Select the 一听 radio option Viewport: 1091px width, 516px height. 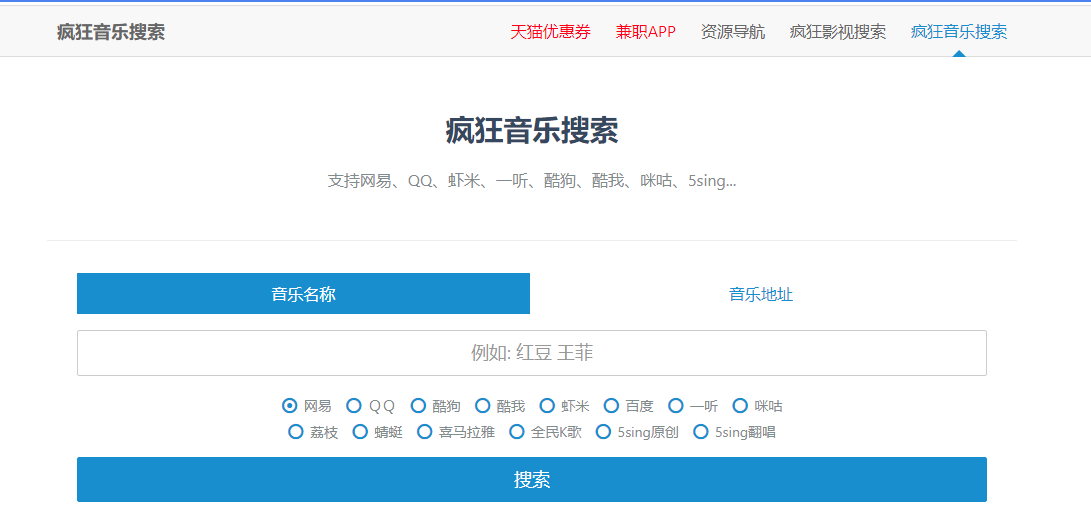(x=676, y=406)
